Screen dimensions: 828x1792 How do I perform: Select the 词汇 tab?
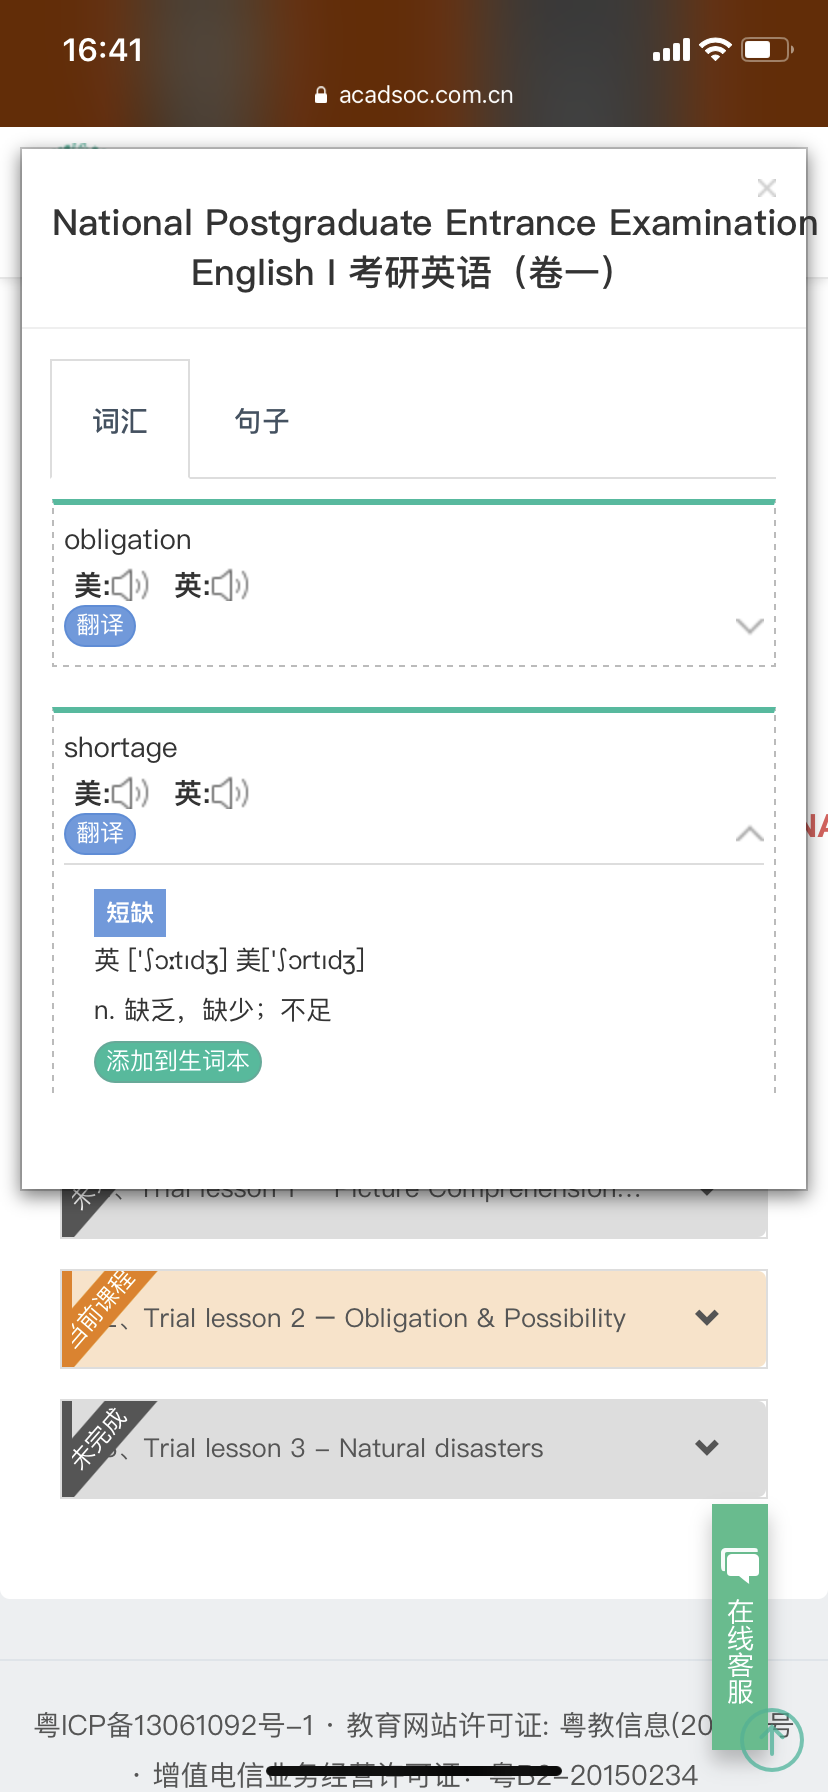click(x=119, y=420)
